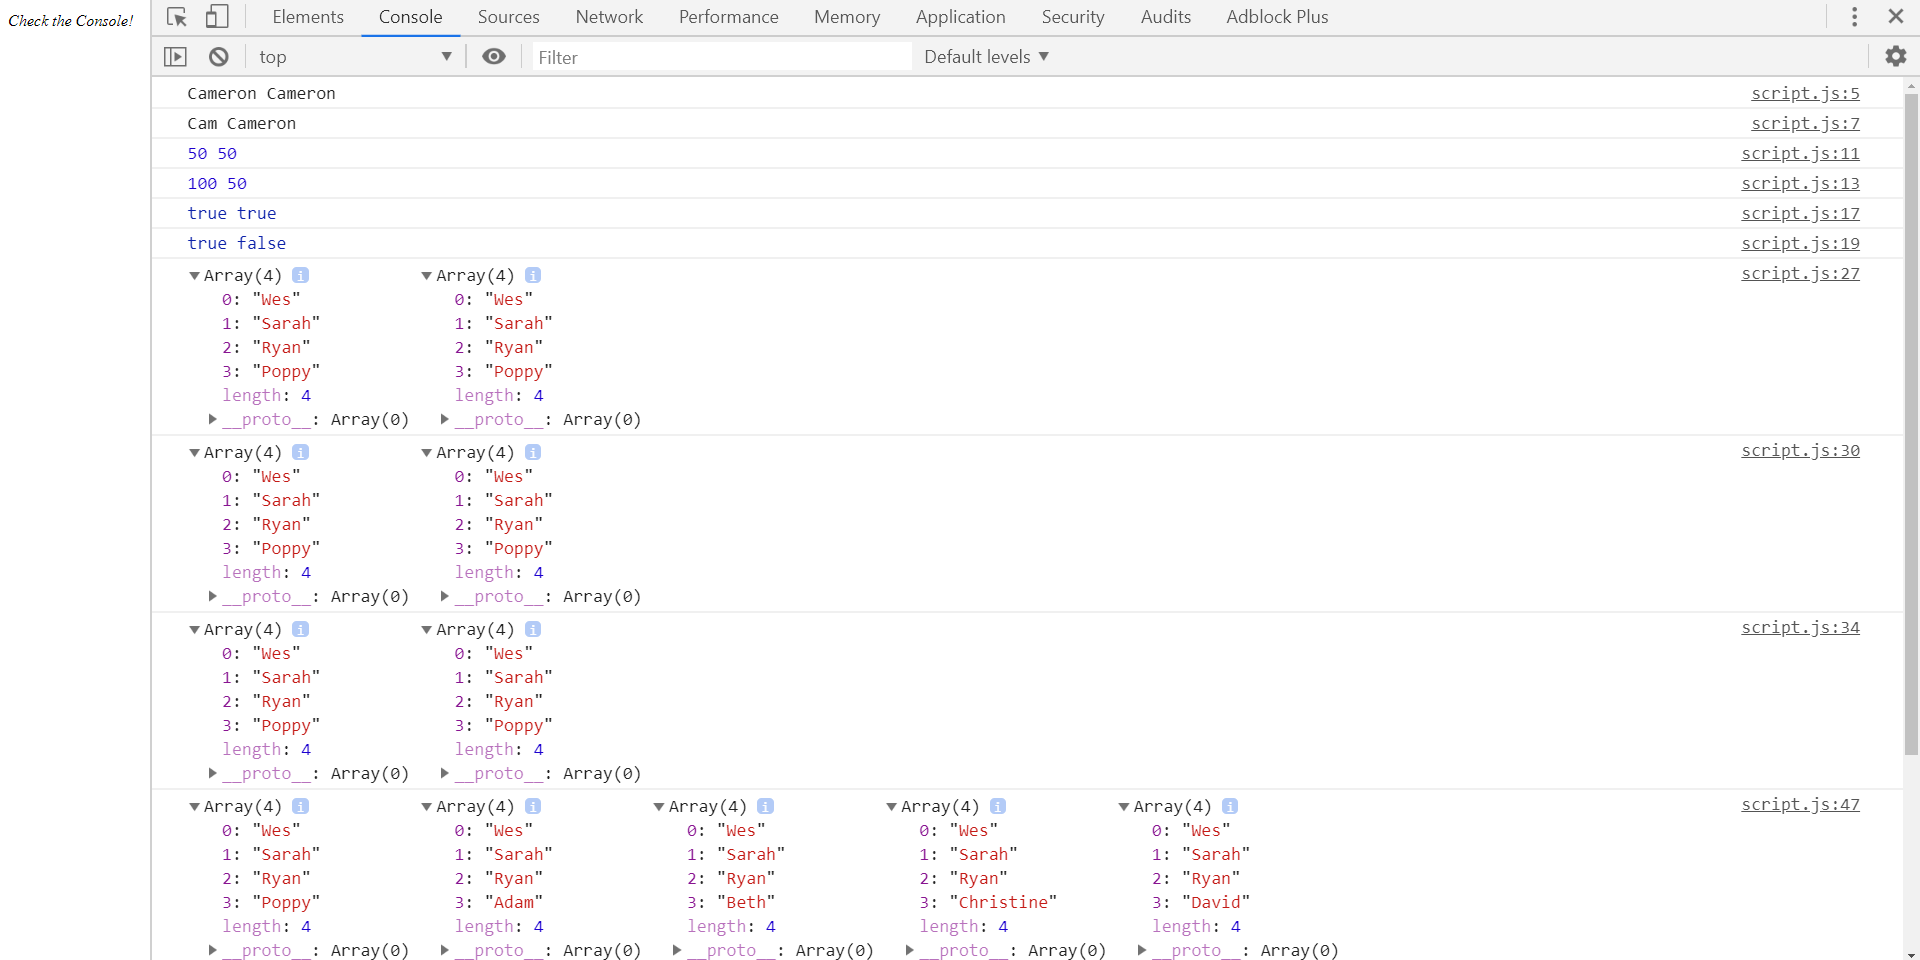Viewport: 1920px width, 960px height.
Task: Collapse first Array(4) in script.js:34 row
Action: coord(194,629)
